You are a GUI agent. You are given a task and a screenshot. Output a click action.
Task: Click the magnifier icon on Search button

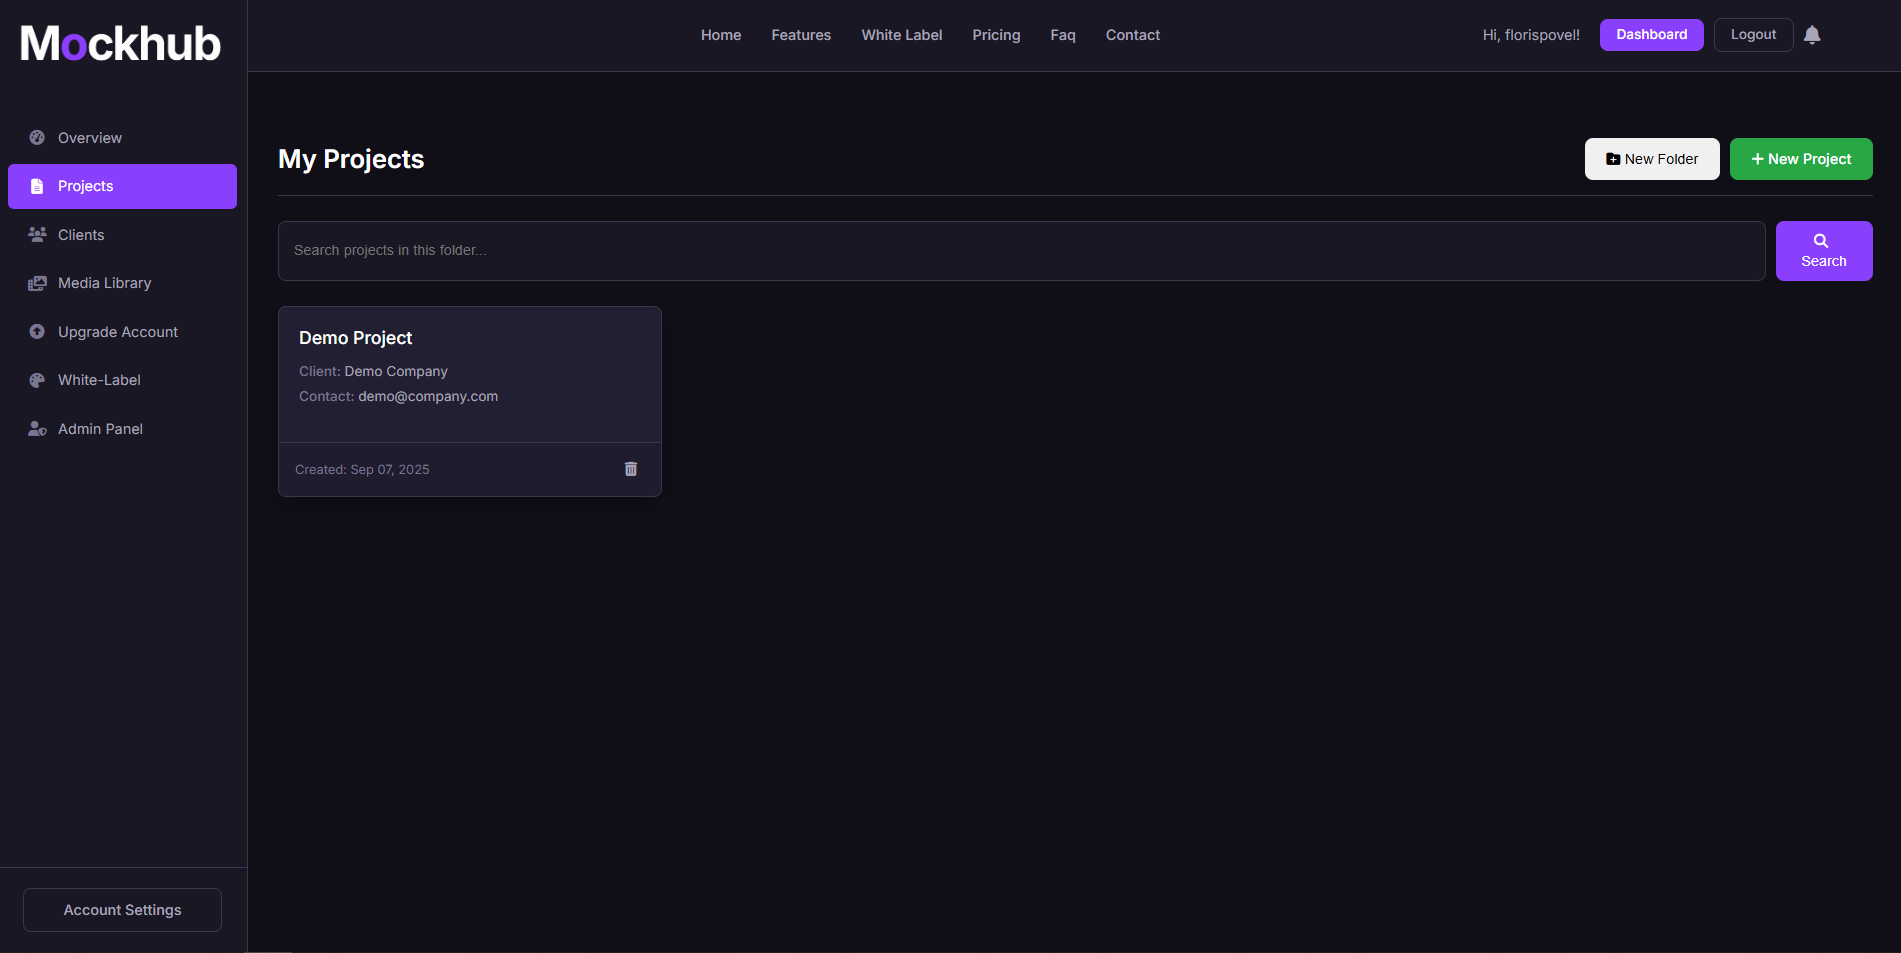(x=1820, y=240)
